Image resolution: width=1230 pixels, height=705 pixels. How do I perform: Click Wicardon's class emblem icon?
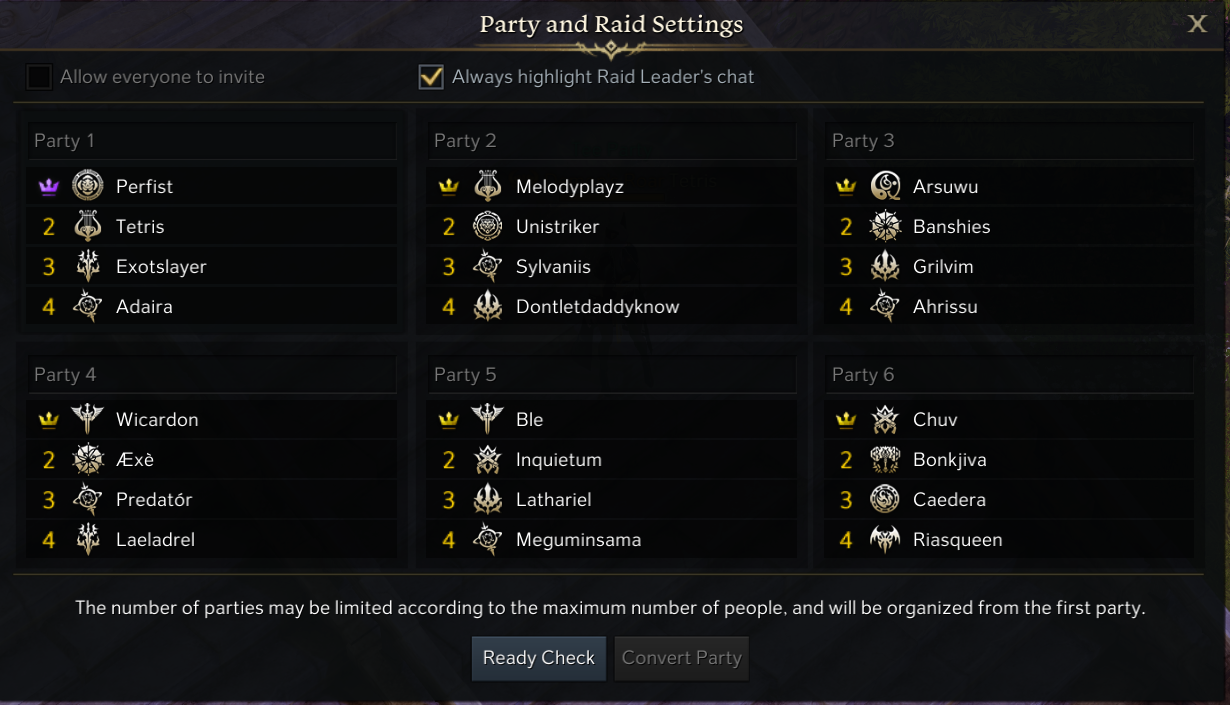point(88,419)
